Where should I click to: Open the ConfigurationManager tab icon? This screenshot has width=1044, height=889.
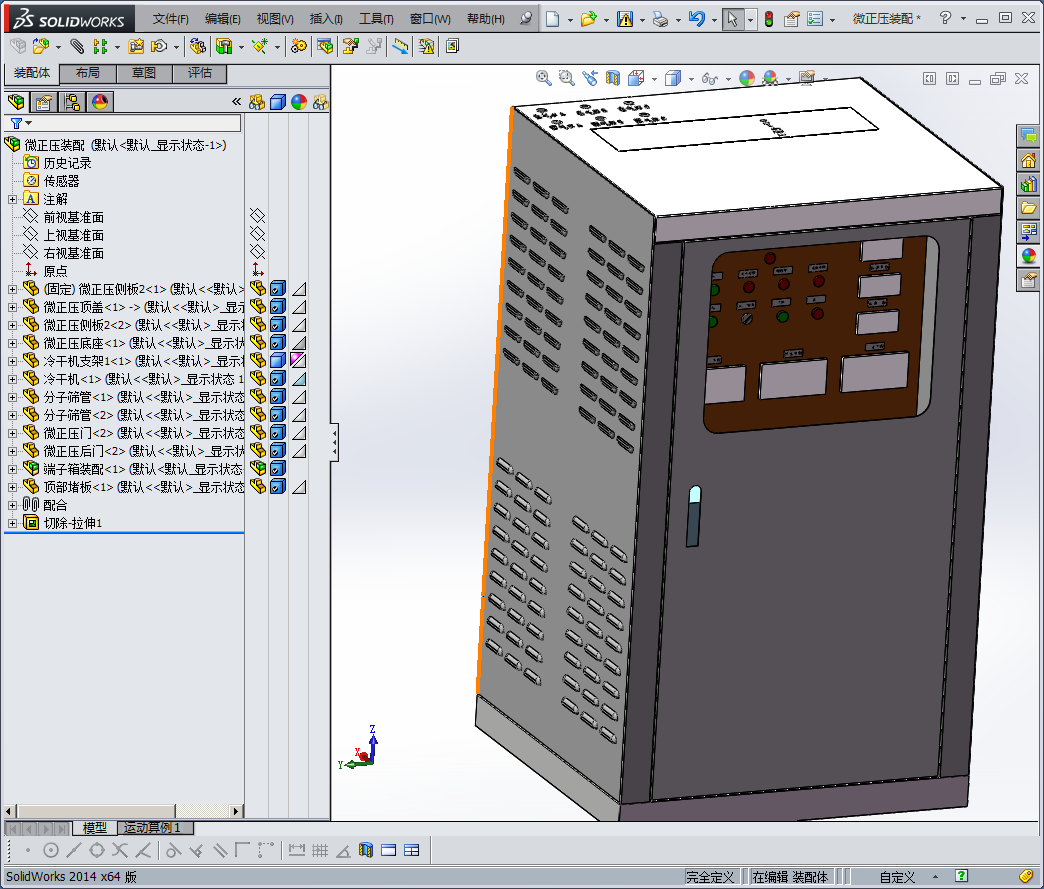pyautogui.click(x=72, y=101)
